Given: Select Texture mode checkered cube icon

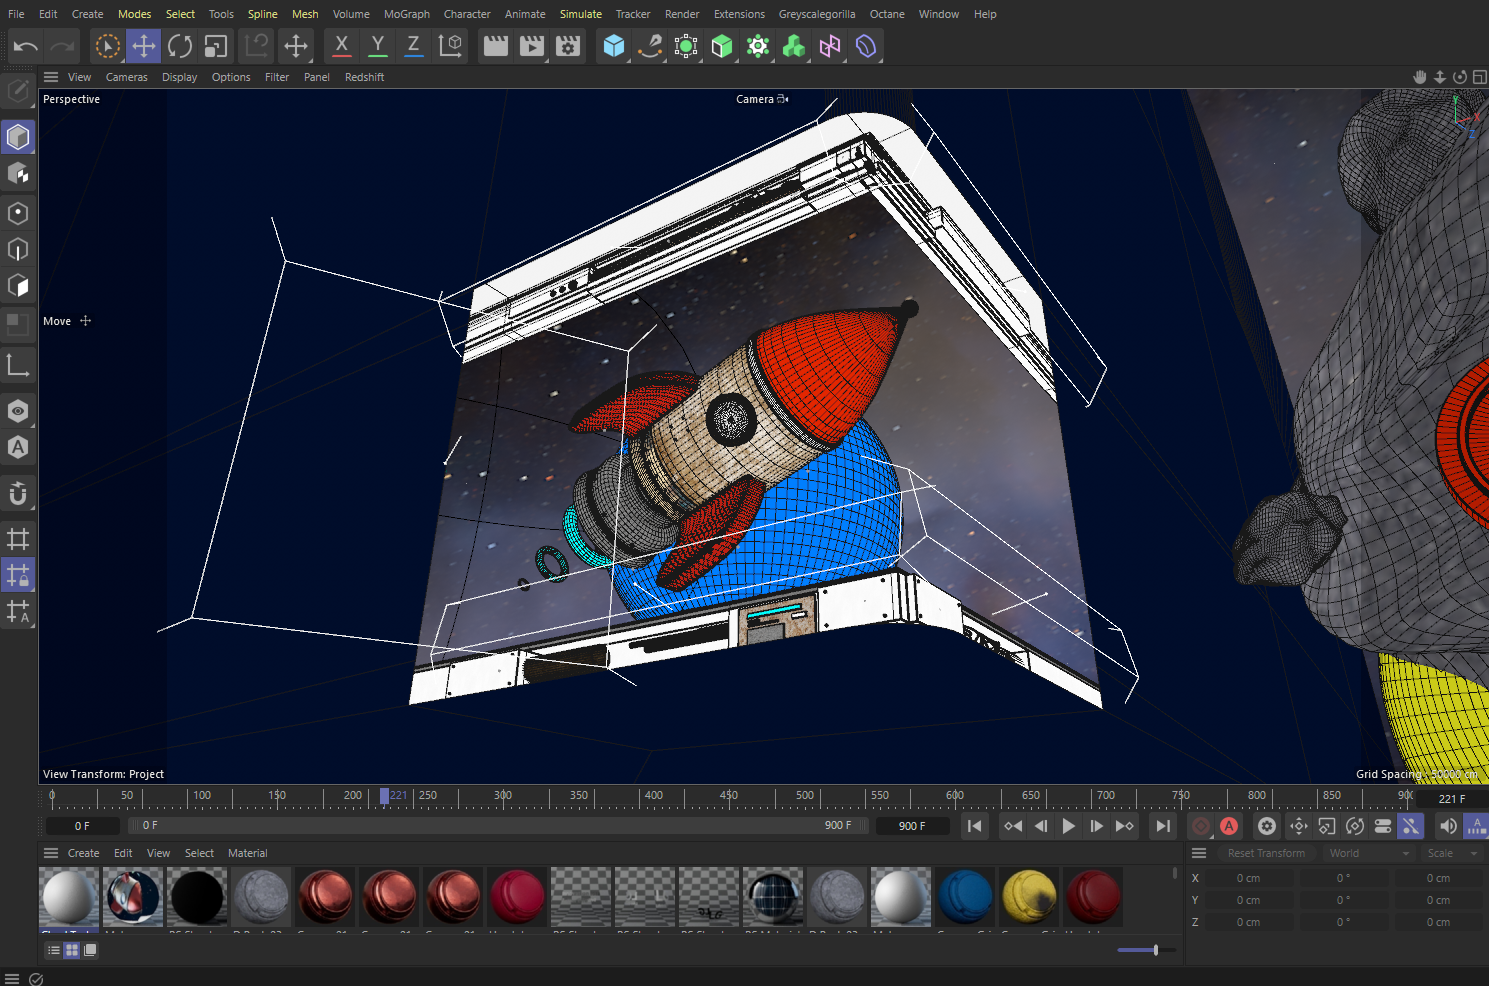Looking at the screenshot, I should click(18, 174).
